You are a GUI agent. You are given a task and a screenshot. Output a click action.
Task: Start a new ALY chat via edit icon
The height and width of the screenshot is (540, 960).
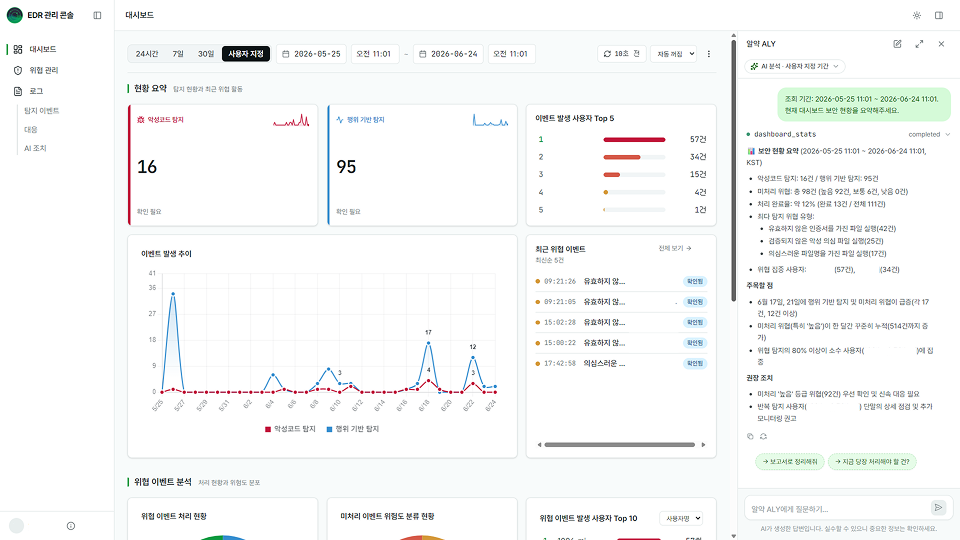897,44
